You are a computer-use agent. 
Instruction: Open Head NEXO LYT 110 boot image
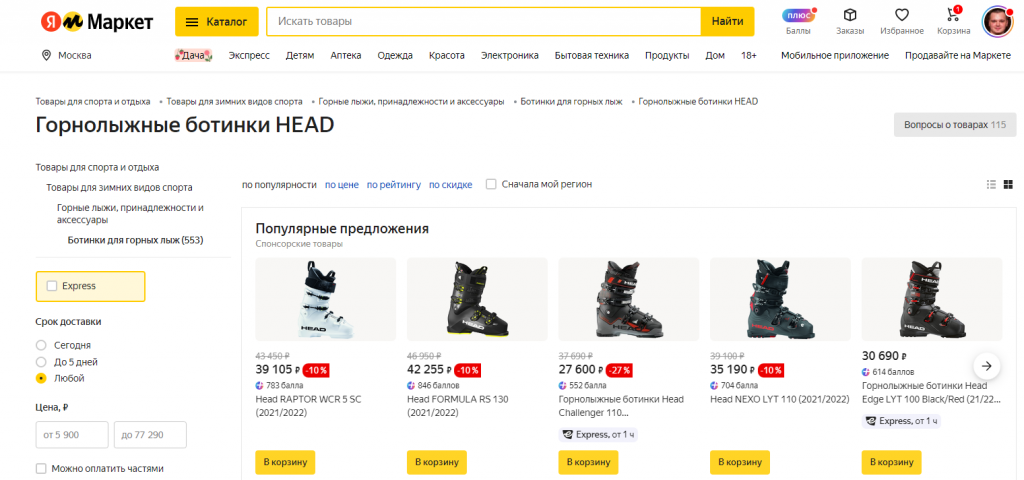[780, 299]
